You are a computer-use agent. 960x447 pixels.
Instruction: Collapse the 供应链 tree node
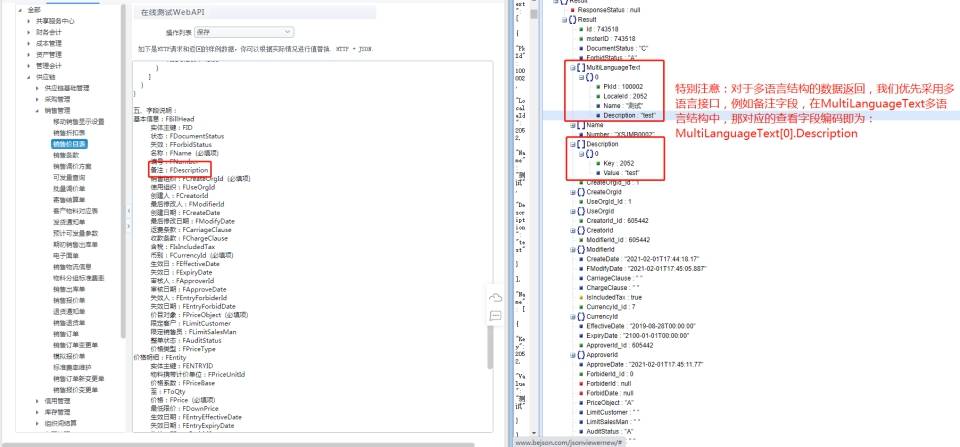[x=29, y=77]
